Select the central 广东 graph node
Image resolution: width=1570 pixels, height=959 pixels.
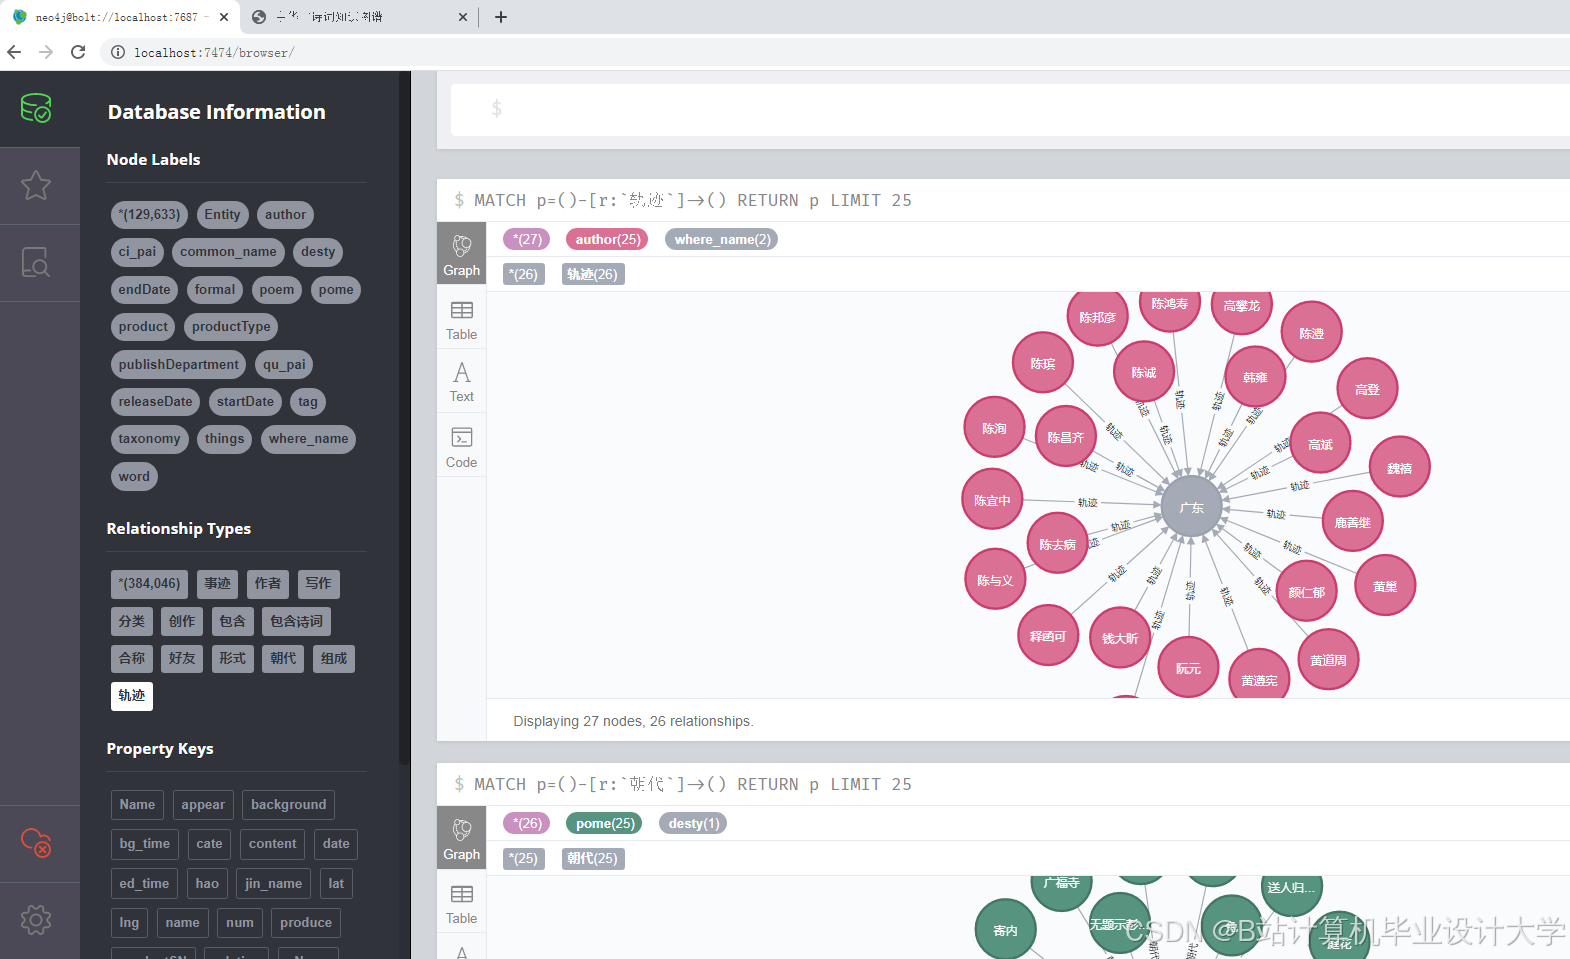[1191, 508]
